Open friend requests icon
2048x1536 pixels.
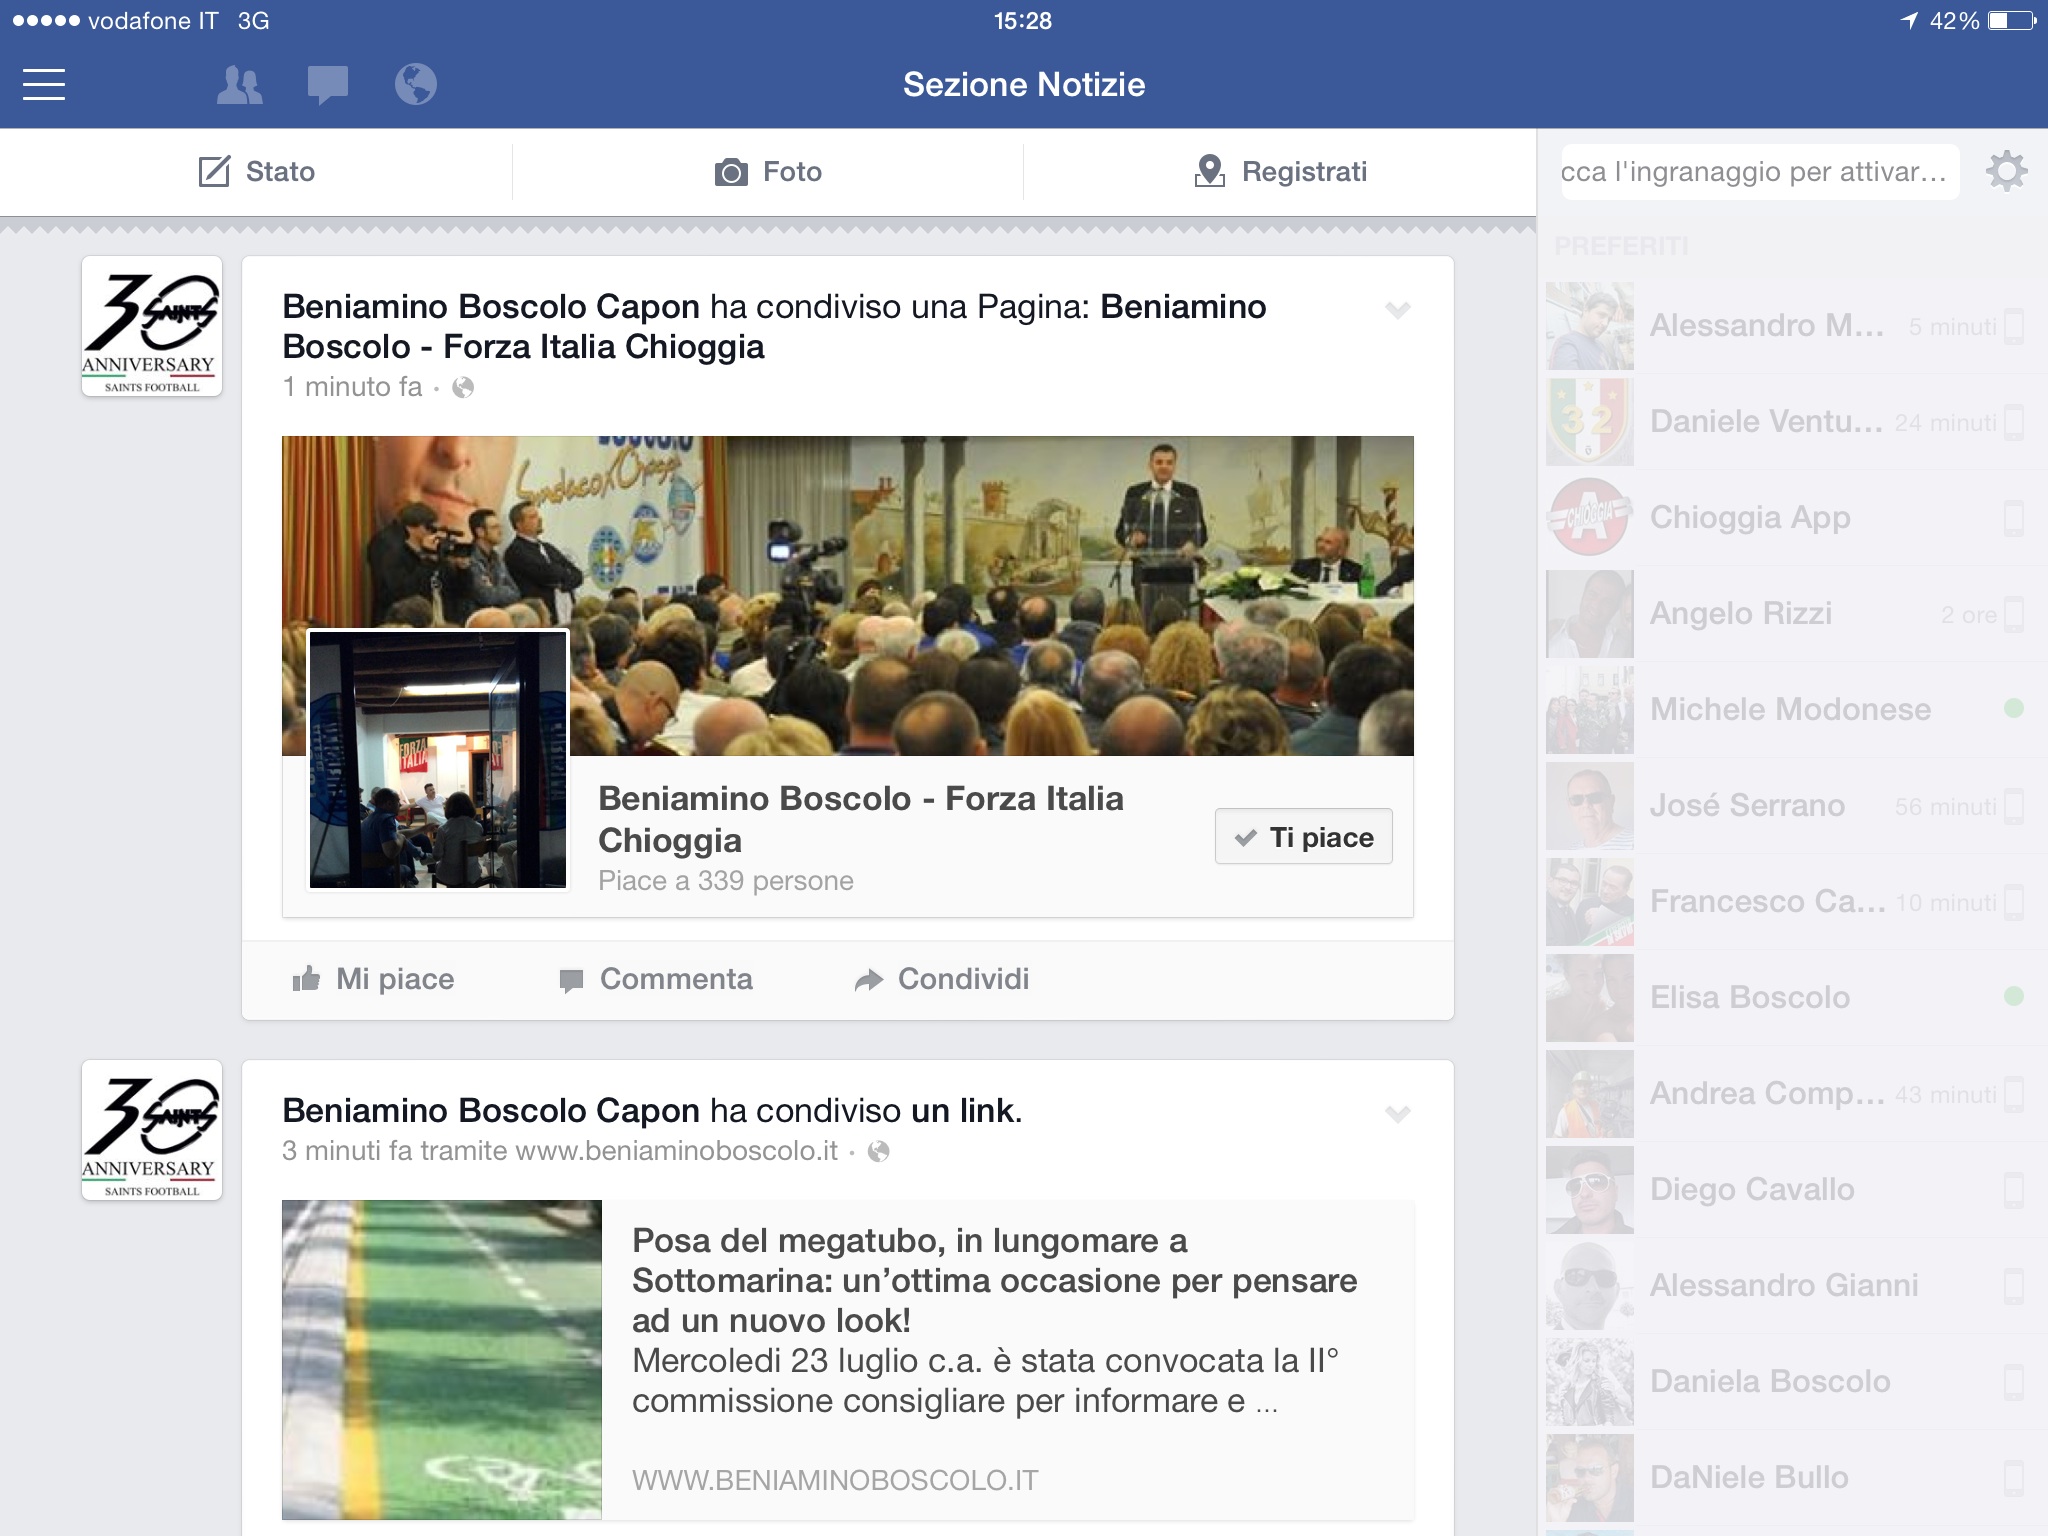click(x=240, y=85)
